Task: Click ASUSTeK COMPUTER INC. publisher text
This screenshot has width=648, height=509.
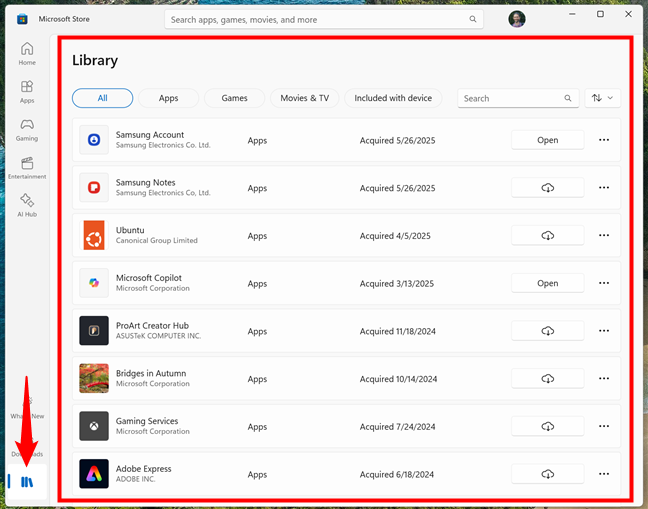Action: click(158, 336)
